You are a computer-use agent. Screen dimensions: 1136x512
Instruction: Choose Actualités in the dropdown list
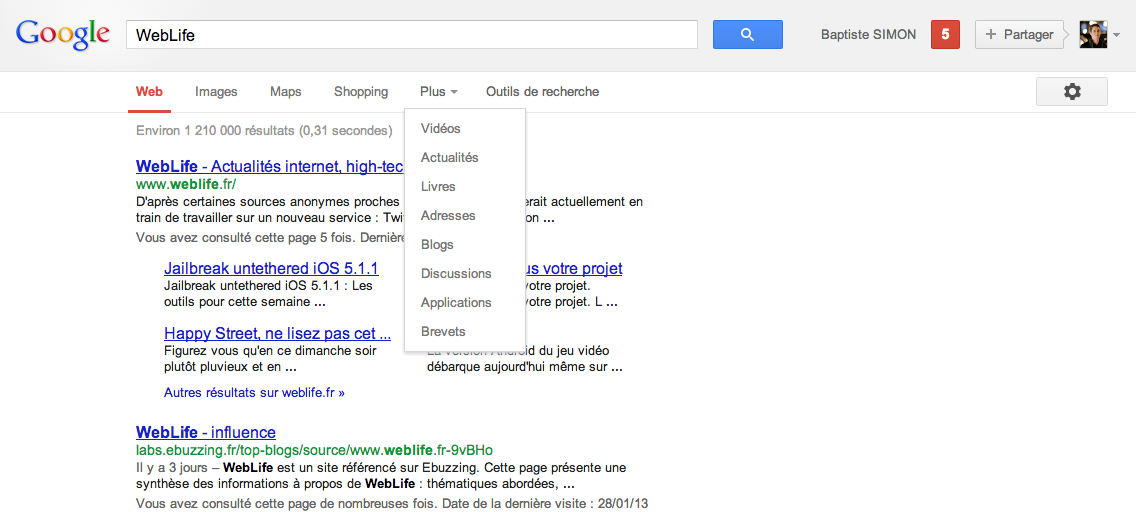(x=450, y=158)
